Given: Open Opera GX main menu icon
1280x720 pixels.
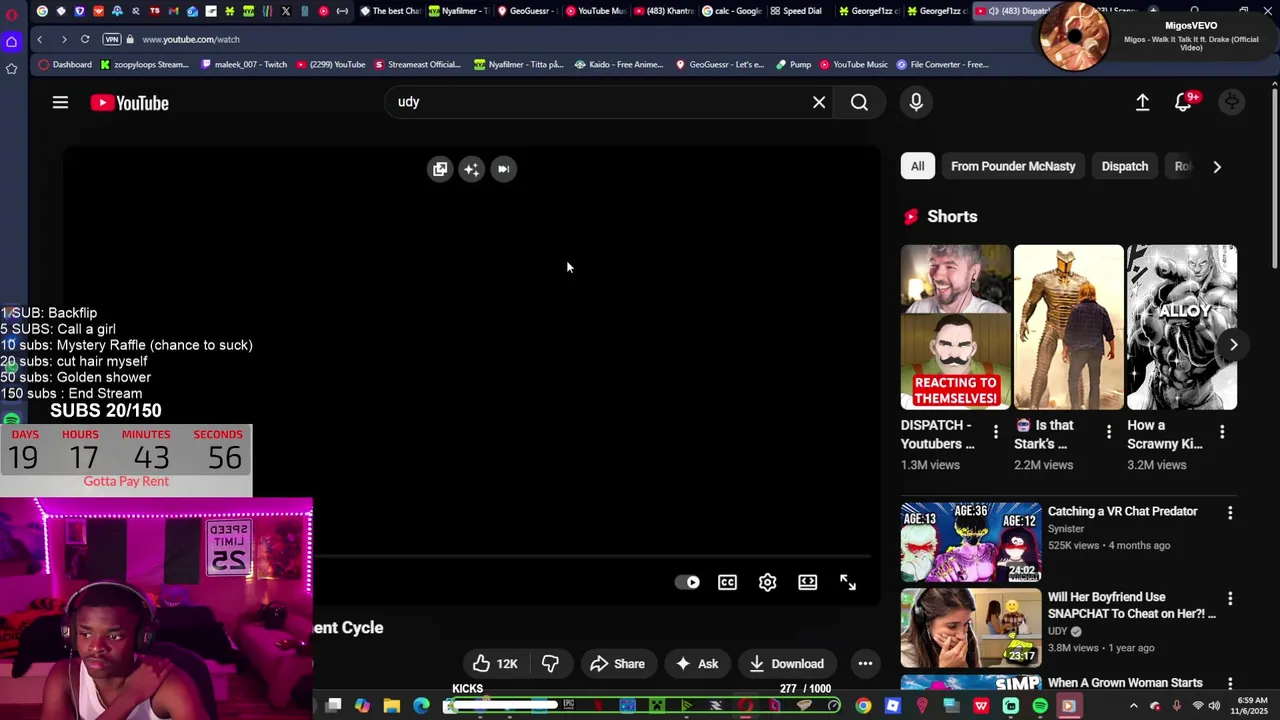Looking at the screenshot, I should 12,14.
